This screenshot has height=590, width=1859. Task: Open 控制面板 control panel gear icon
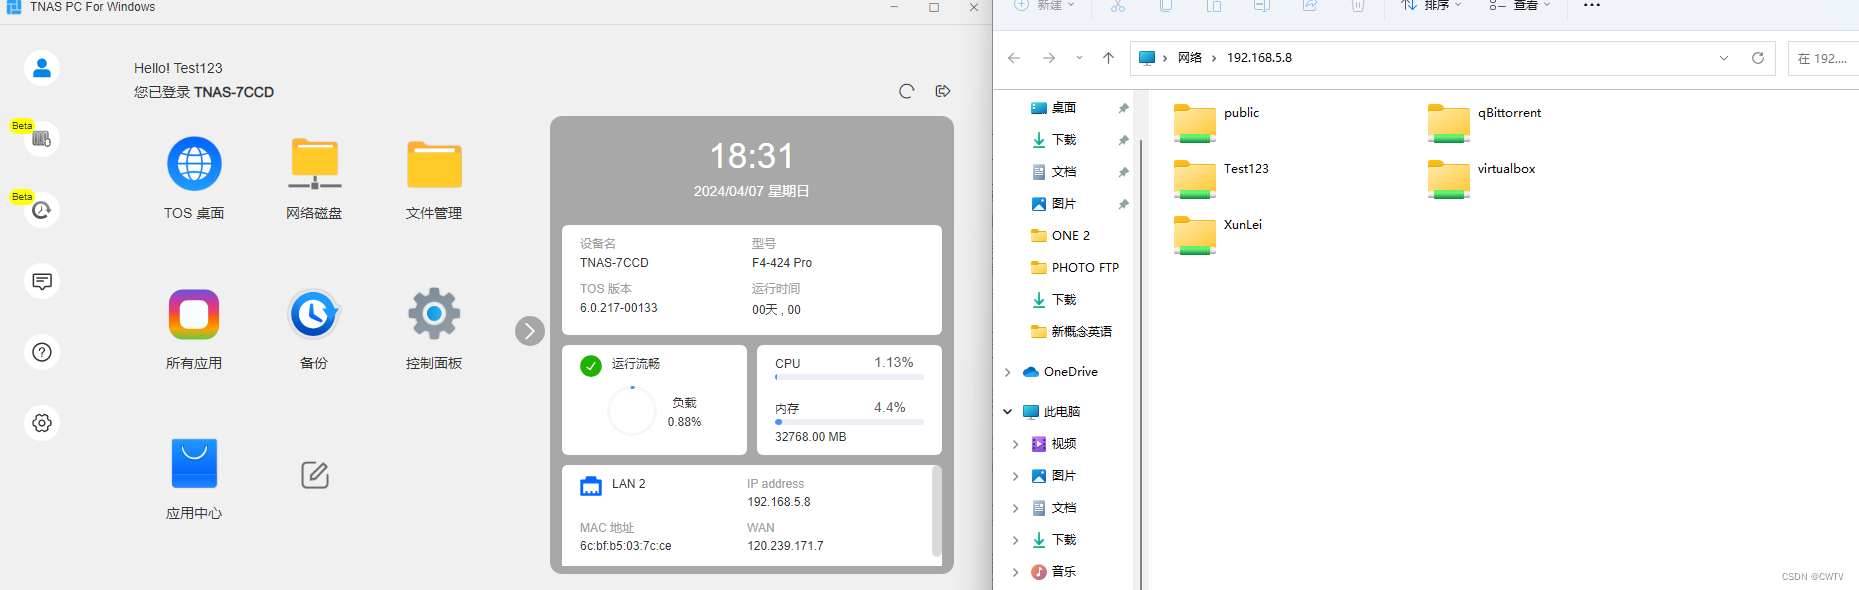434,314
